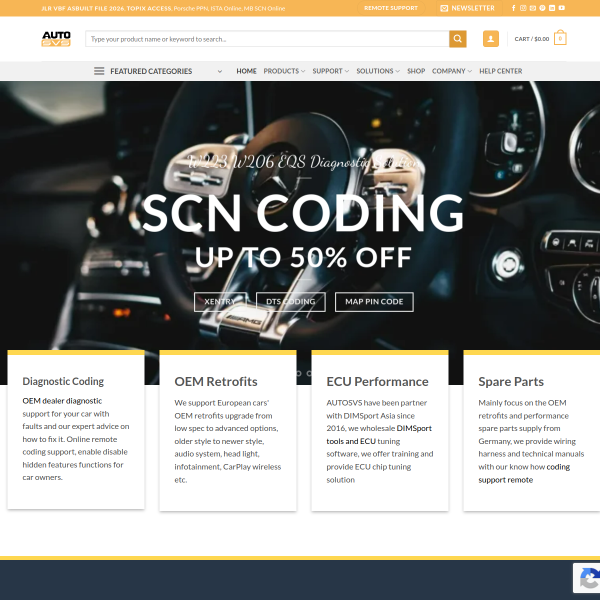This screenshot has width=600, height=600.
Task: Open the Pinterest social icon
Action: click(x=542, y=8)
